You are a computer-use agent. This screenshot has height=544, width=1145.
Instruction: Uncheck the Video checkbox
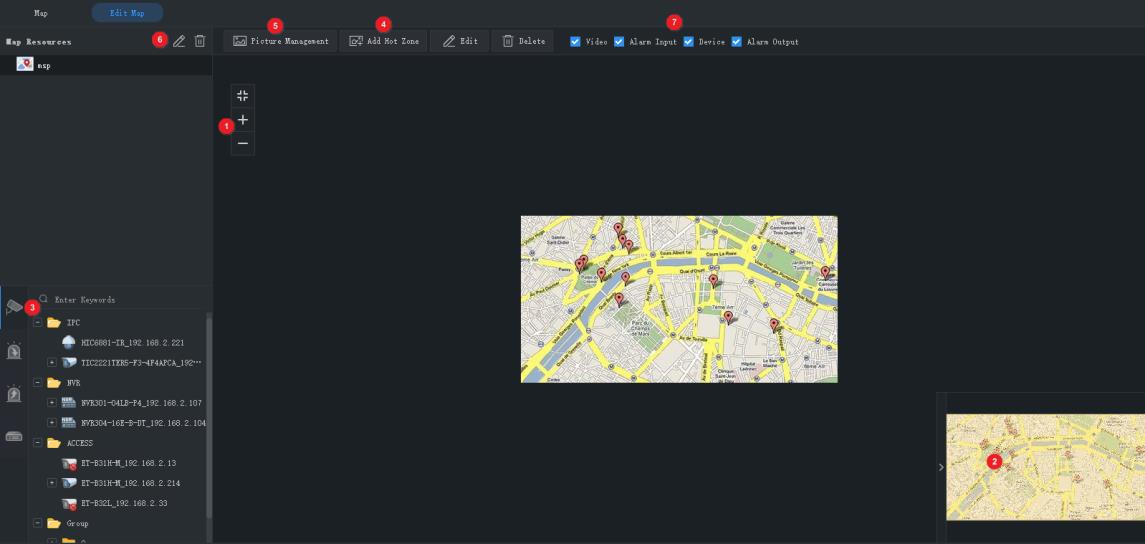(575, 42)
